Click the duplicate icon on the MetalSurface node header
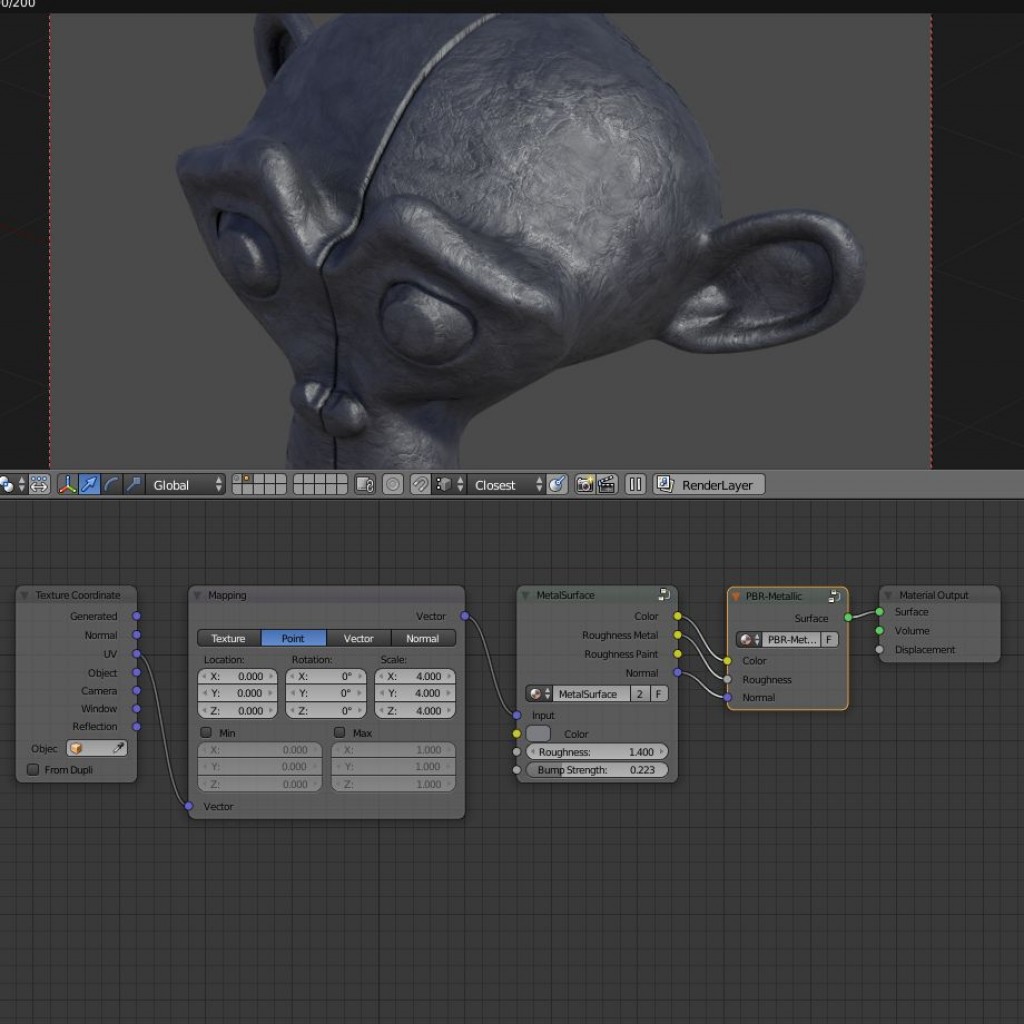This screenshot has width=1024, height=1024. coord(664,594)
